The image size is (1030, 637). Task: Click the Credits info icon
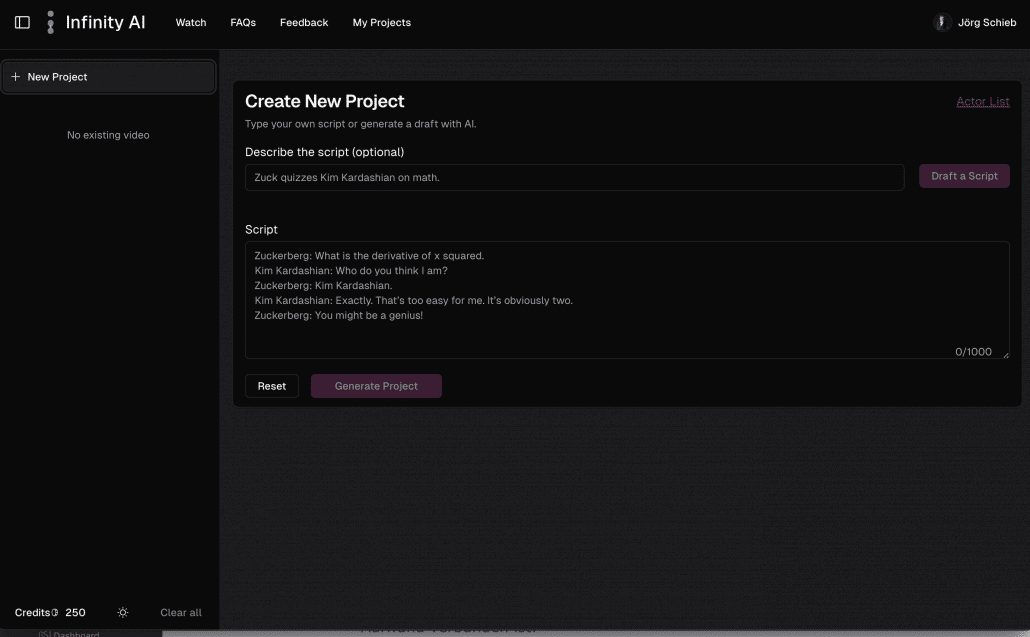(54, 612)
